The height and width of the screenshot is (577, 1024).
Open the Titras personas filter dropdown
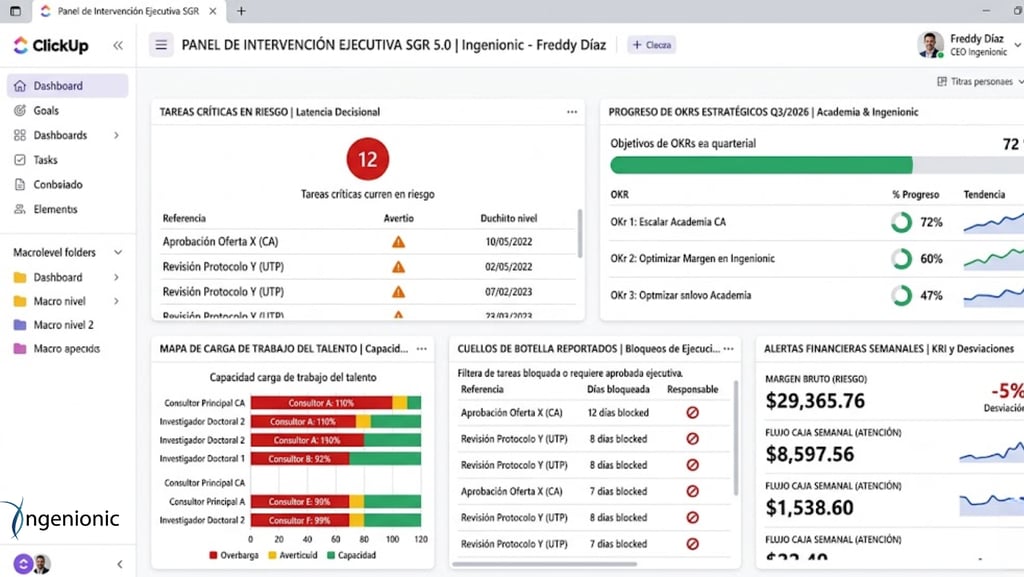[979, 82]
